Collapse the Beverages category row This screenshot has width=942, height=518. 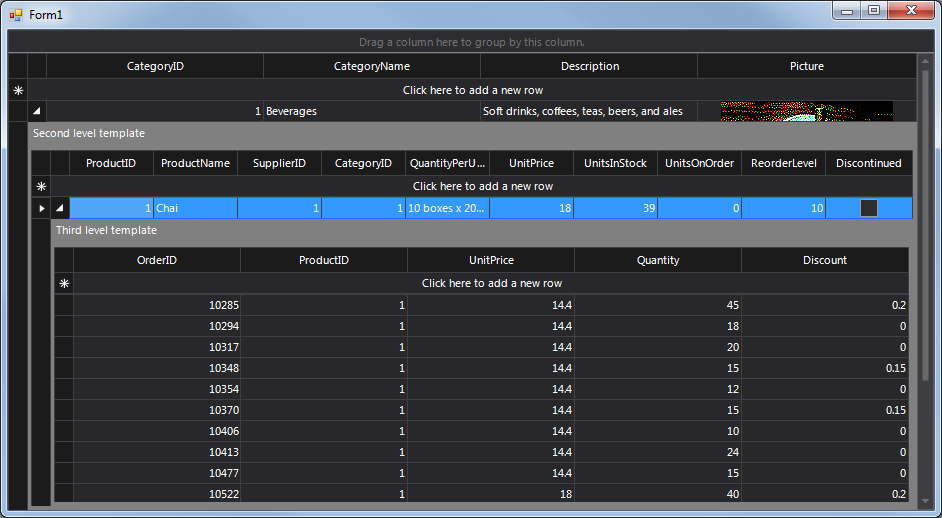pos(37,111)
